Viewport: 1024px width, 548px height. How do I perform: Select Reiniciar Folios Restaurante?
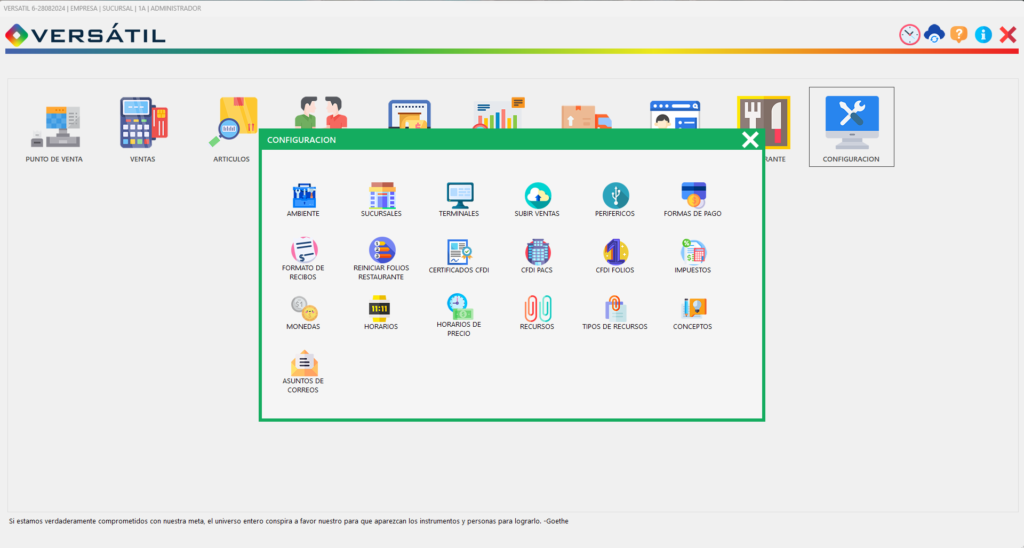[381, 259]
